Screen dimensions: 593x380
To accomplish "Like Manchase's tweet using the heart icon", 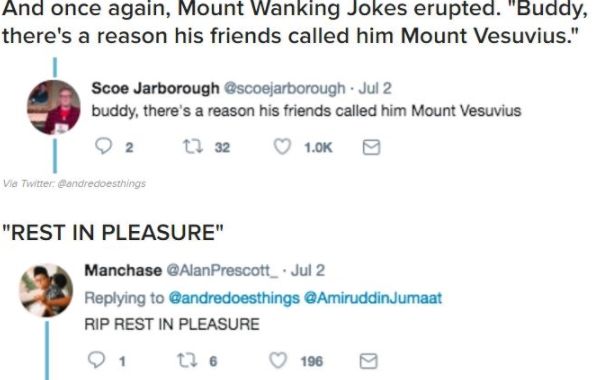I will tap(278, 361).
